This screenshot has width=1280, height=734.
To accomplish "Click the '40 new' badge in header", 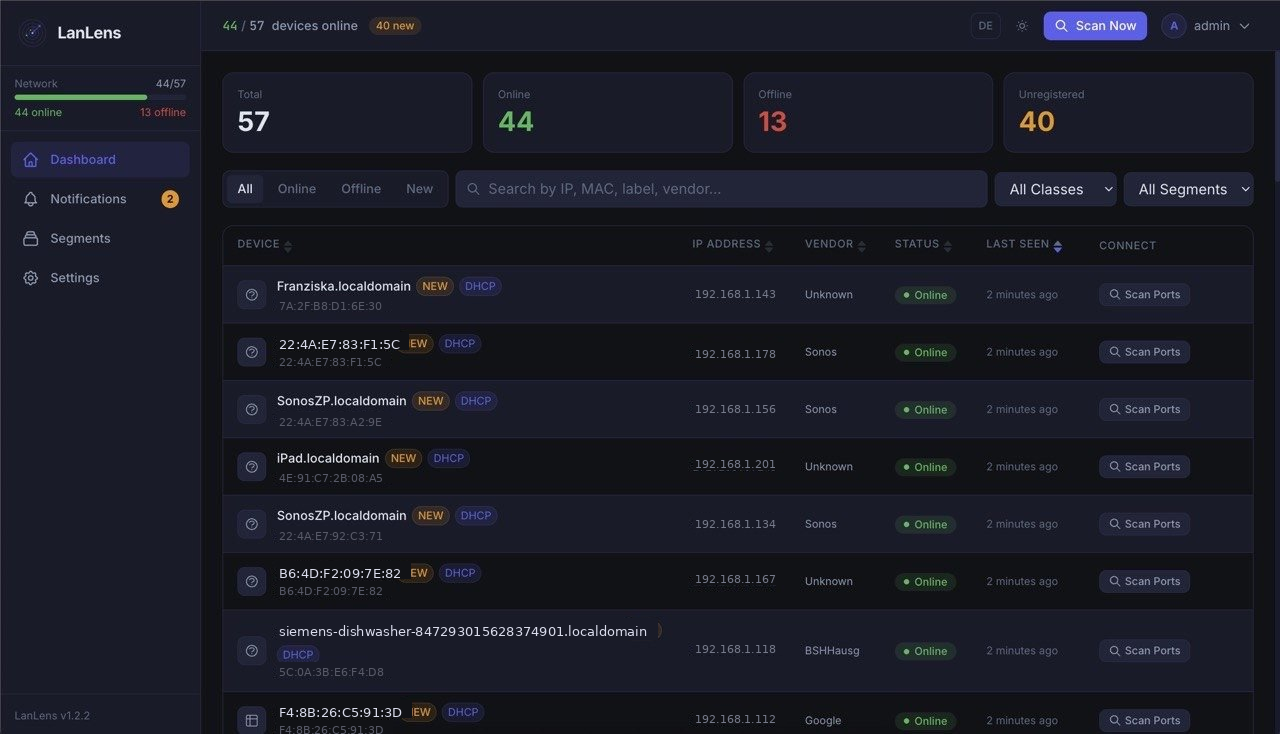I will pos(395,26).
